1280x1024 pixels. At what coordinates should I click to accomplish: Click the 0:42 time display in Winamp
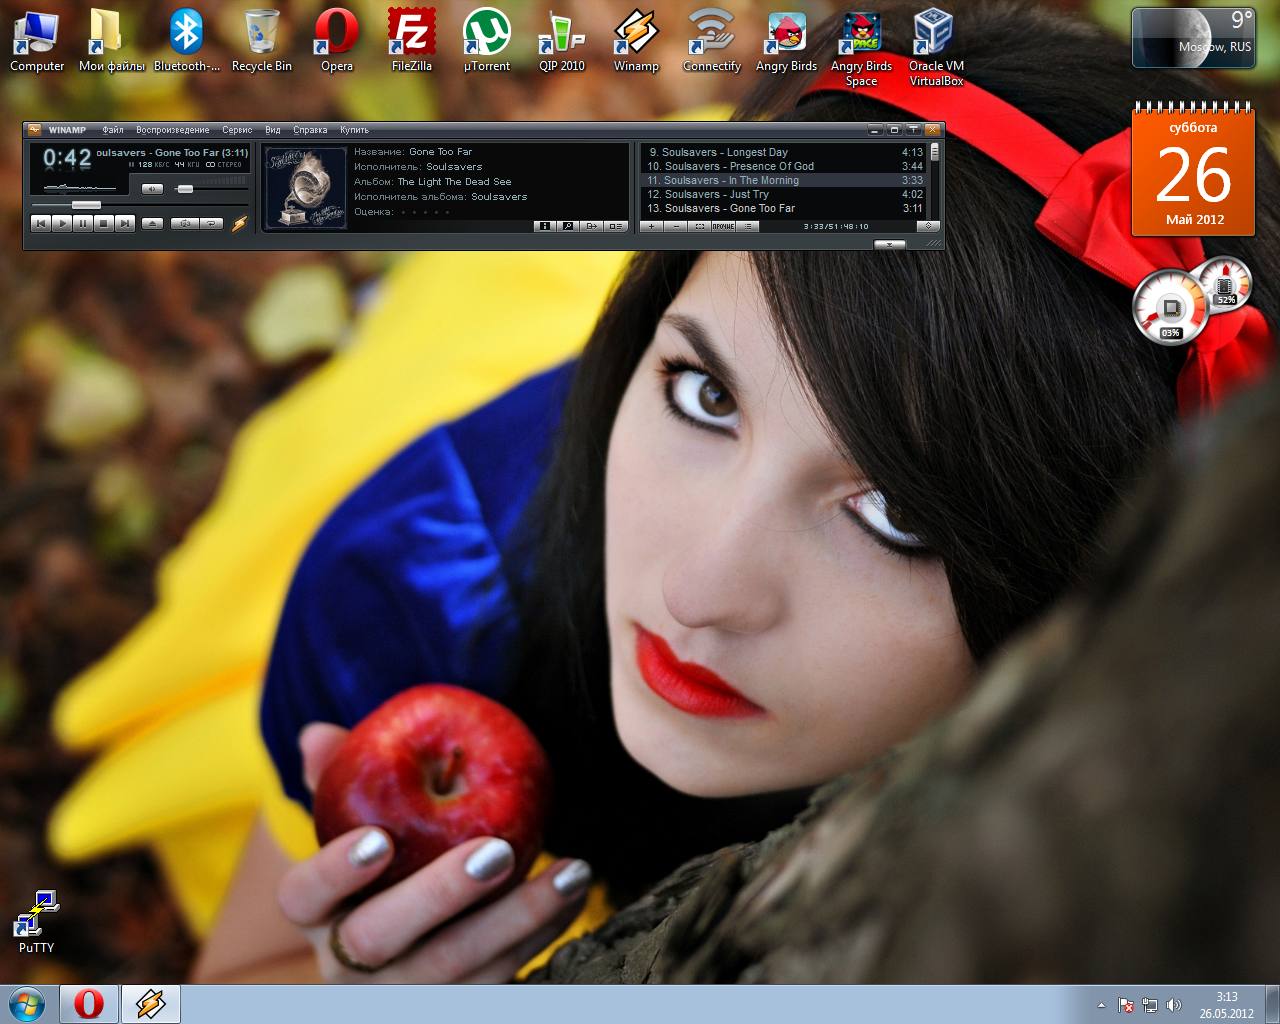click(67, 157)
